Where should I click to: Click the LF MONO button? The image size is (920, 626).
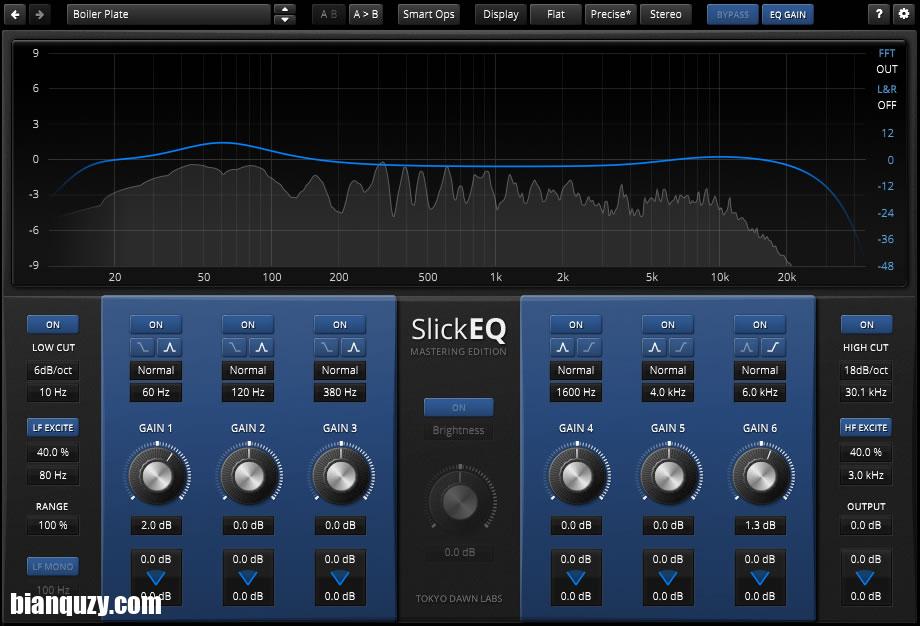point(53,566)
